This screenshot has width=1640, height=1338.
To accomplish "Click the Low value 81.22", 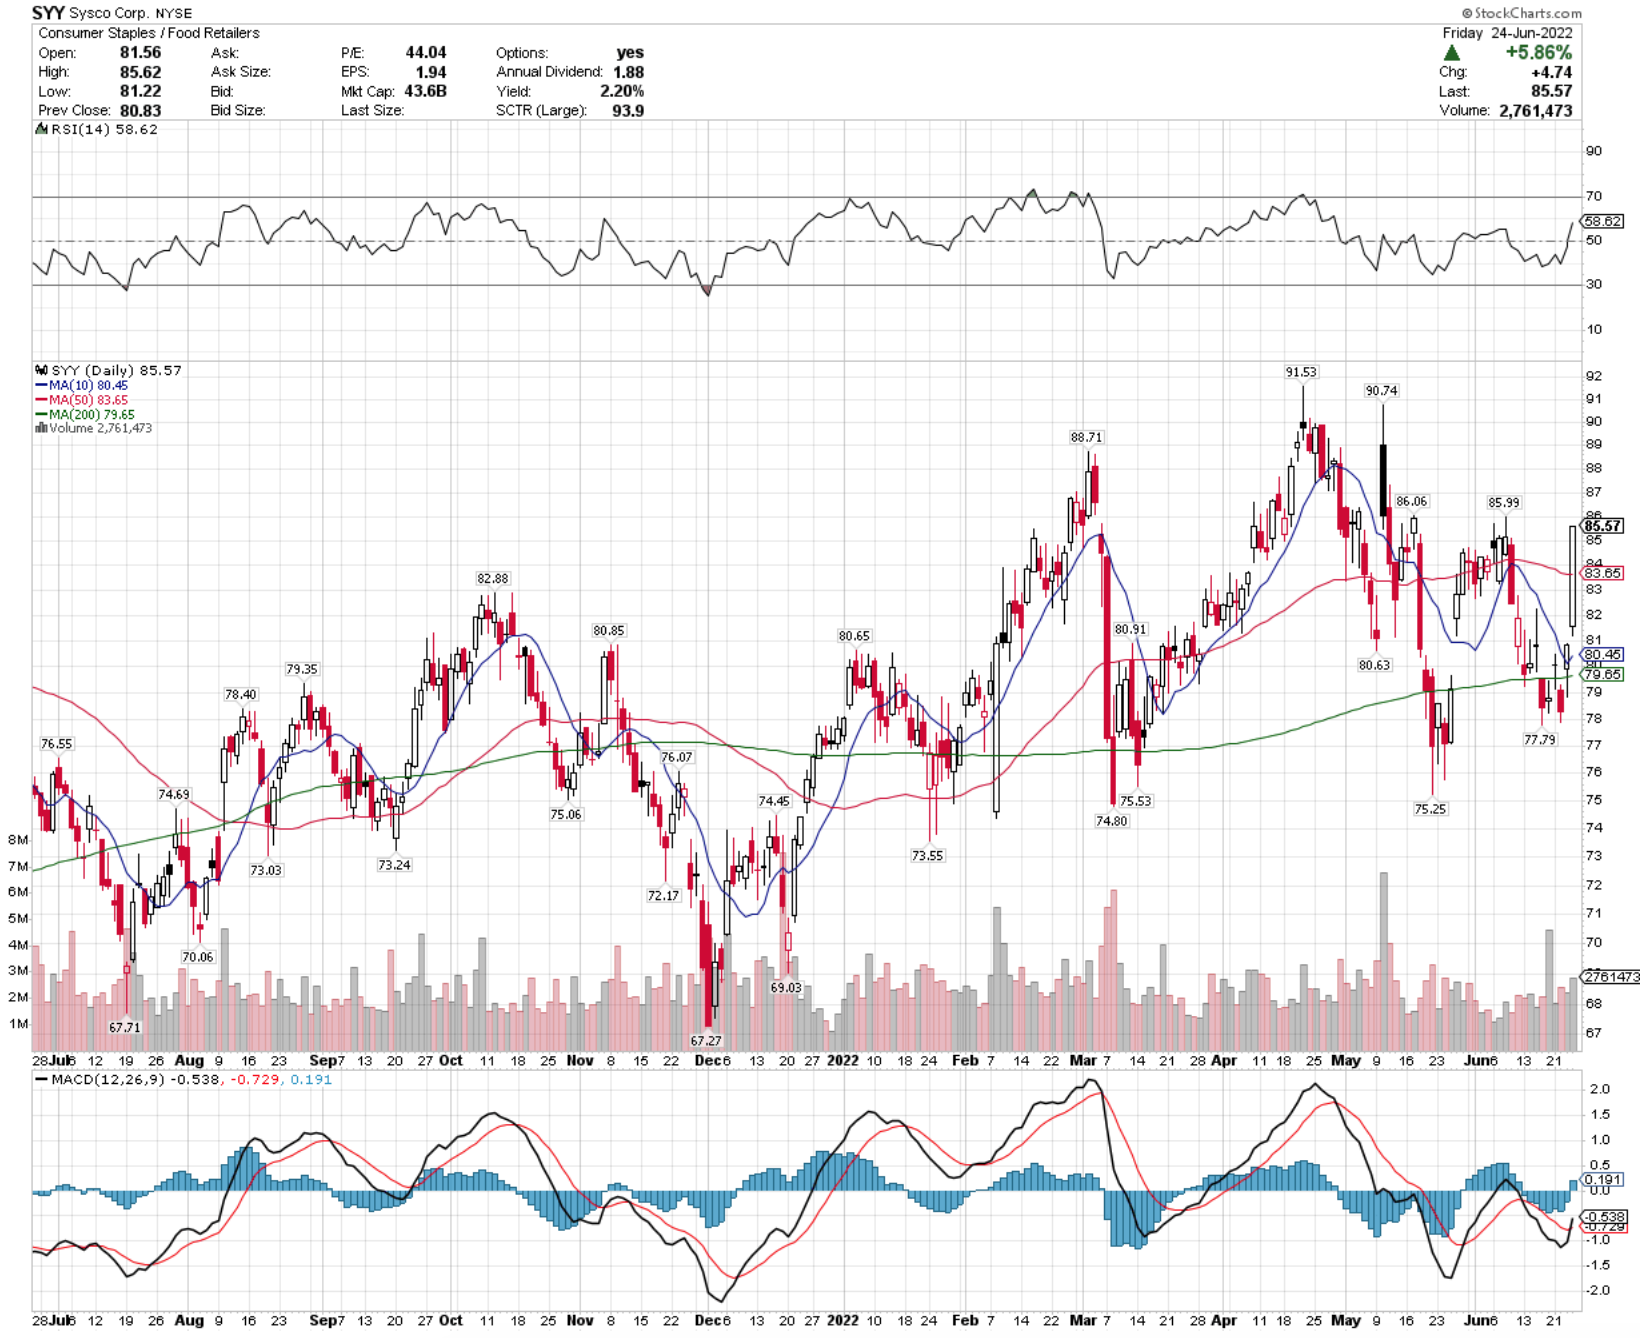I will [x=141, y=91].
